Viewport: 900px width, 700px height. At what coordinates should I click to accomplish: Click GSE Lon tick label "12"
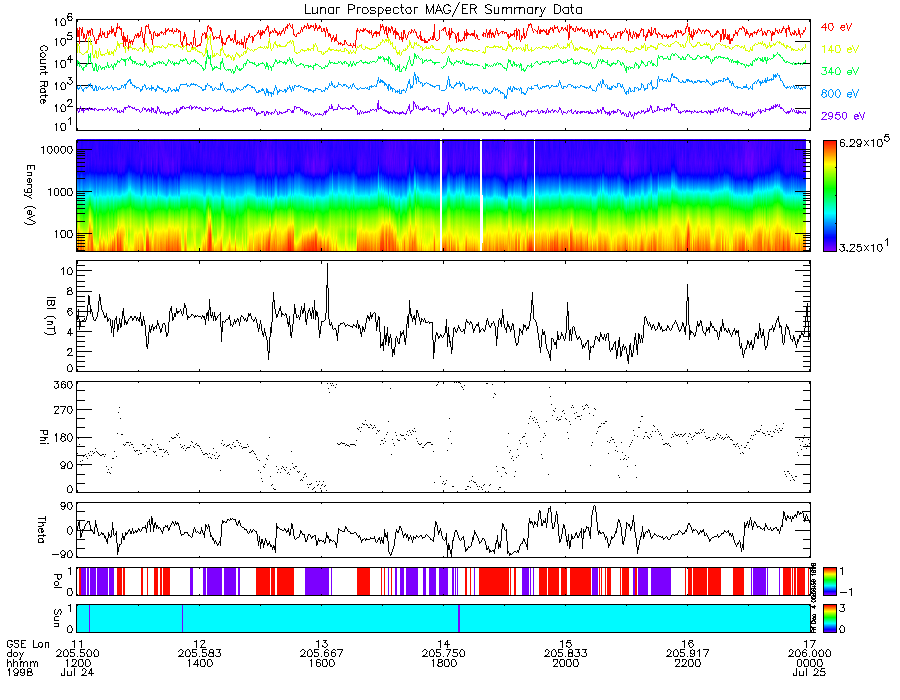[200, 644]
